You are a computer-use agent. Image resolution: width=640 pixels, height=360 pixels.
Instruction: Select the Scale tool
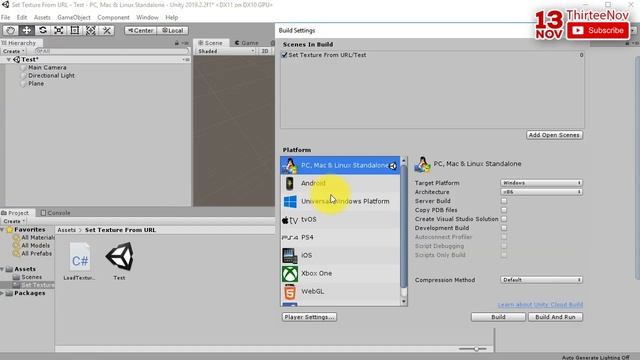[58, 30]
